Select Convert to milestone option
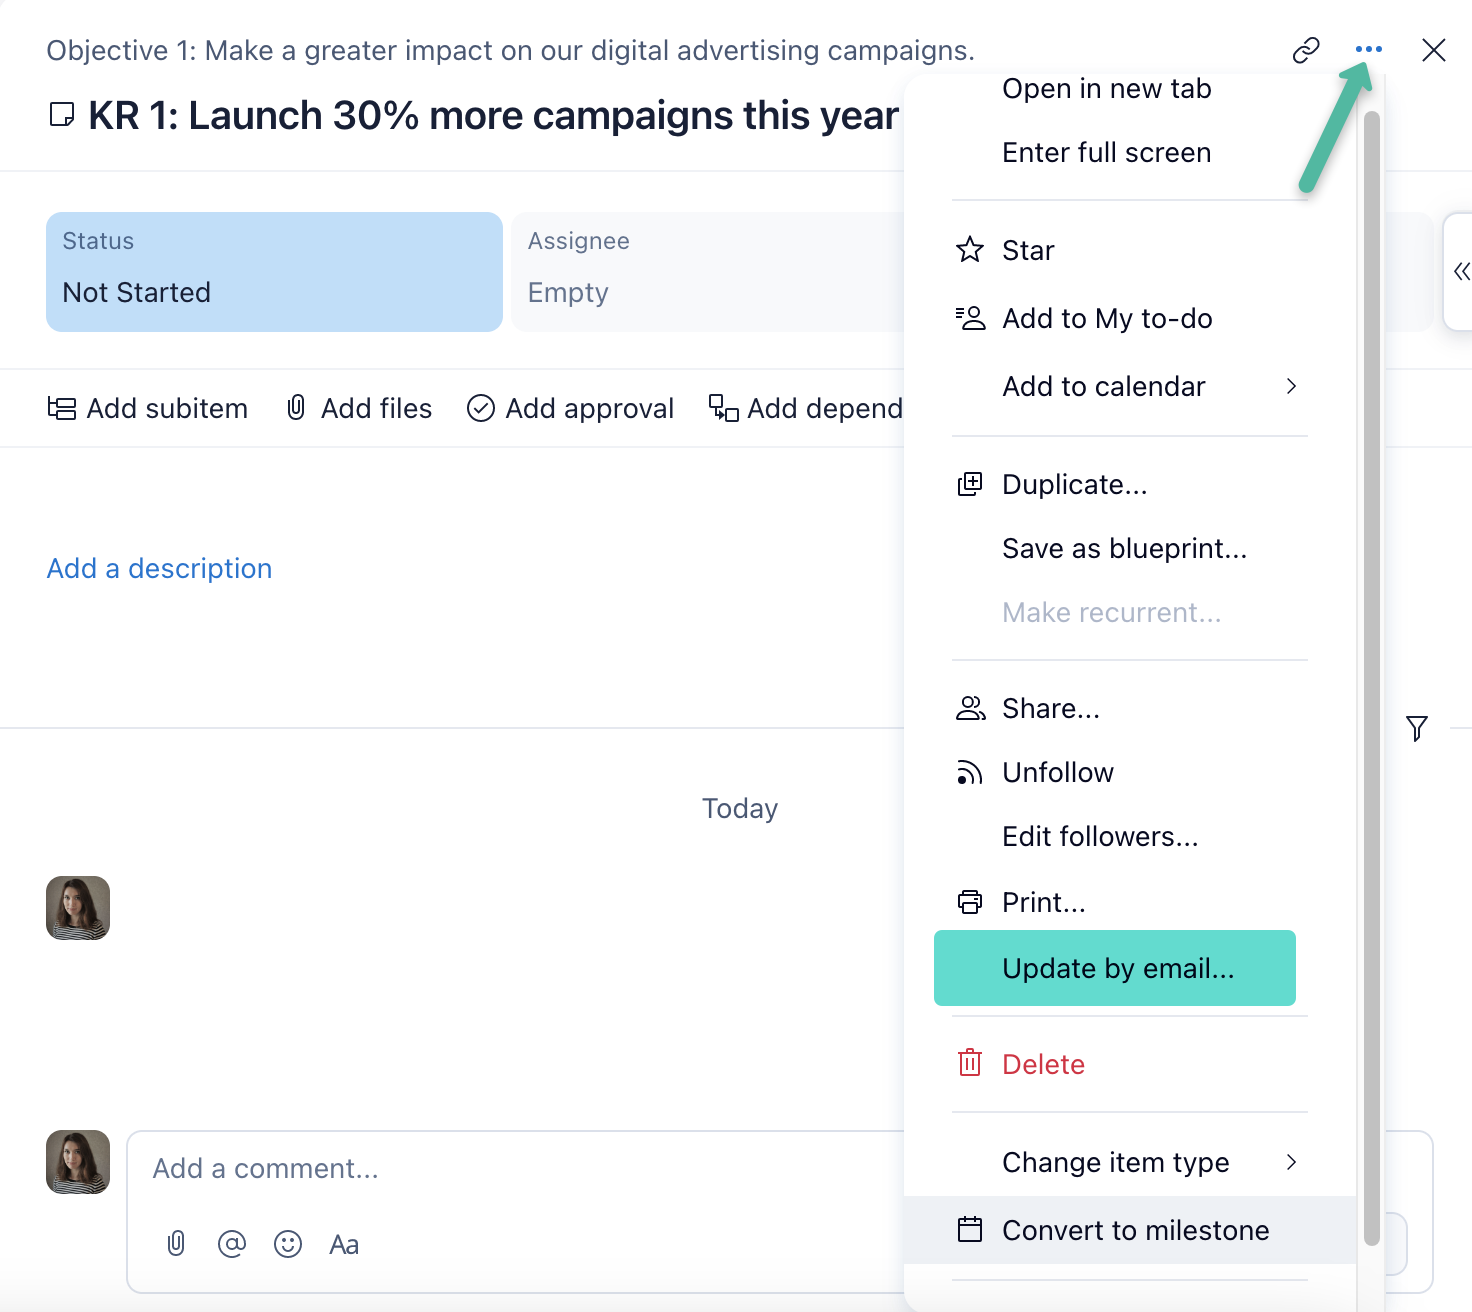 [1134, 1230]
